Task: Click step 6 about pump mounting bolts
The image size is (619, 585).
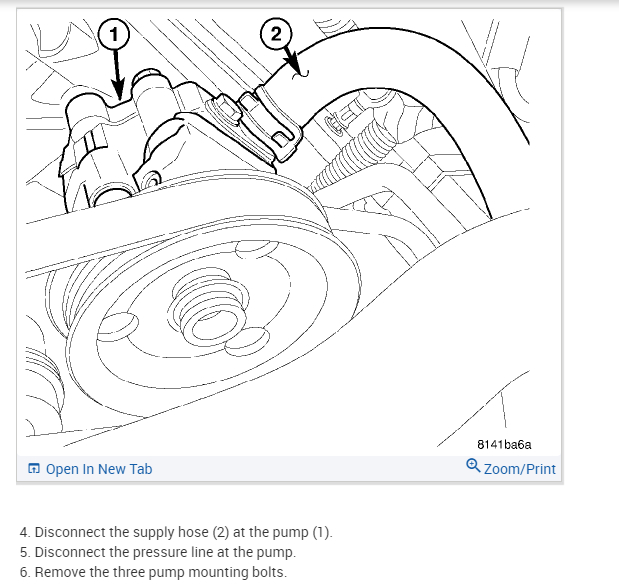Action: 153,572
